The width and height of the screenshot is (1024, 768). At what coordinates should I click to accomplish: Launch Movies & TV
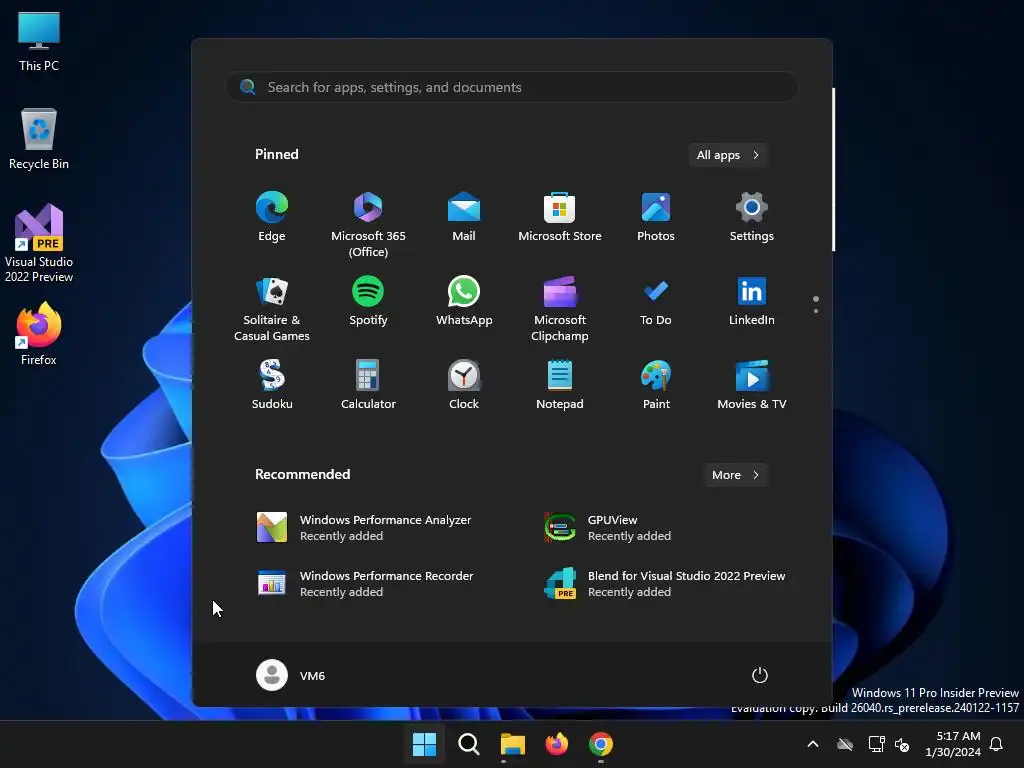752,385
